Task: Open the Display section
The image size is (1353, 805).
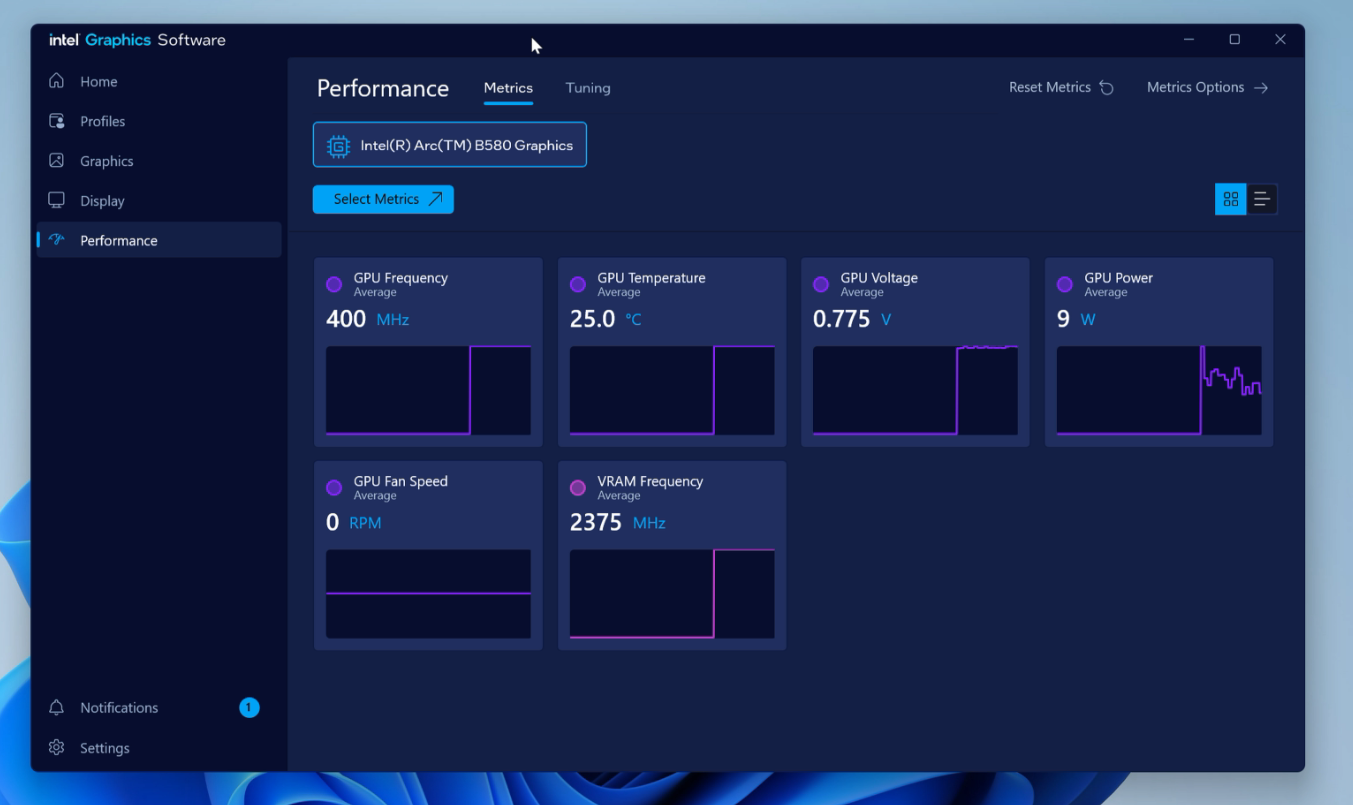Action: 102,201
